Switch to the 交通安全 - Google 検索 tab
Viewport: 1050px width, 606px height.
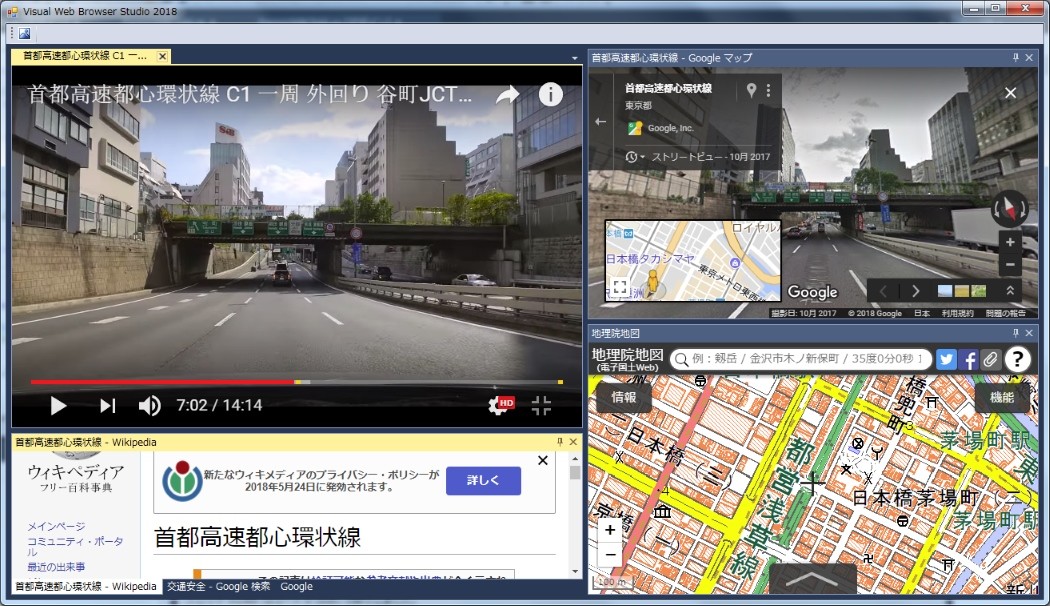click(218, 587)
